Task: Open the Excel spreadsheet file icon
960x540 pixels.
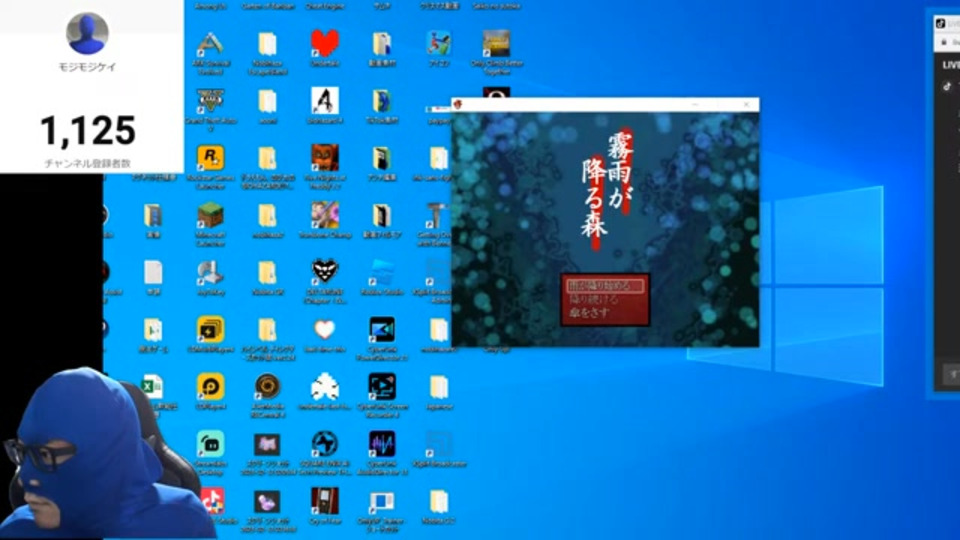Action: pyautogui.click(x=152, y=387)
